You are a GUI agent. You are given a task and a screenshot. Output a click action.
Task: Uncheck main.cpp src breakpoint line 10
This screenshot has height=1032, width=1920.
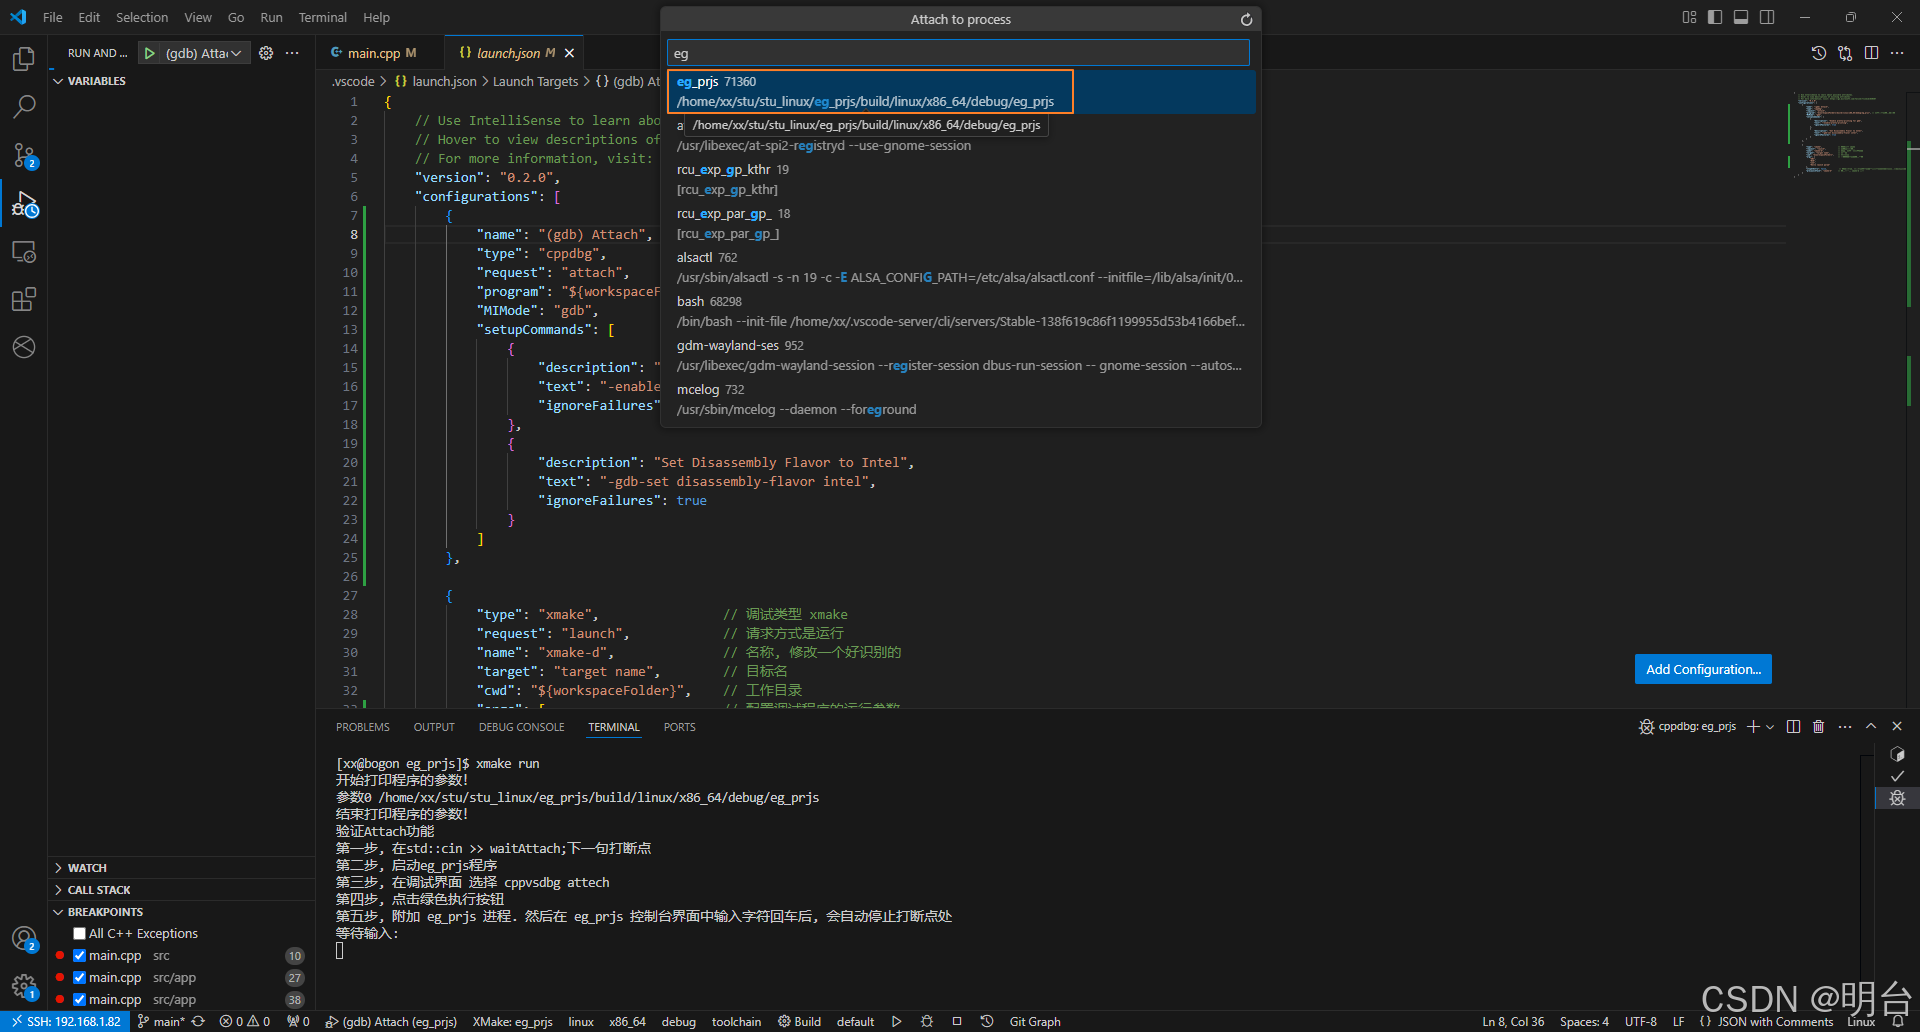coord(80,956)
